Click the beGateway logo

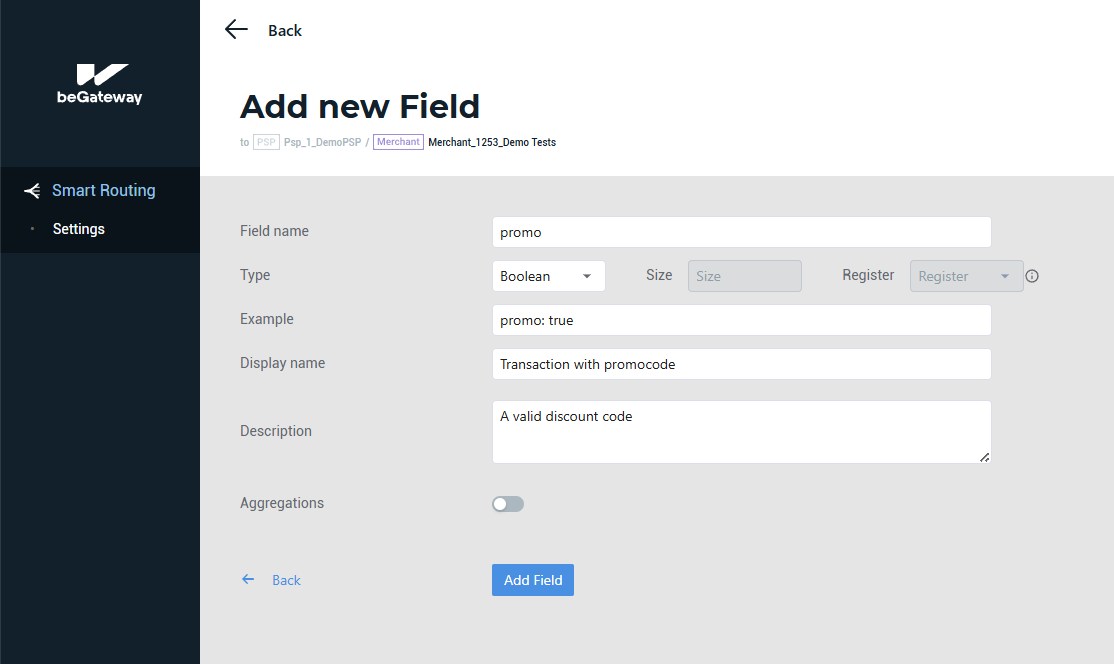pos(100,84)
